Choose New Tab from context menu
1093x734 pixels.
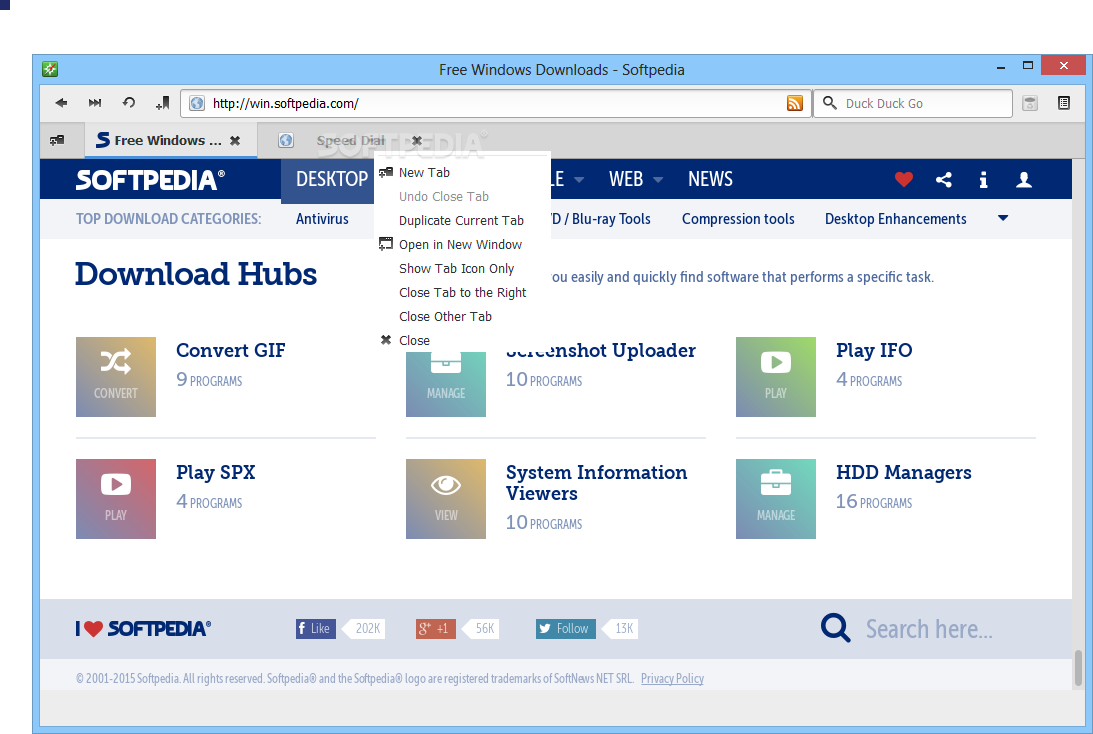tap(462, 172)
